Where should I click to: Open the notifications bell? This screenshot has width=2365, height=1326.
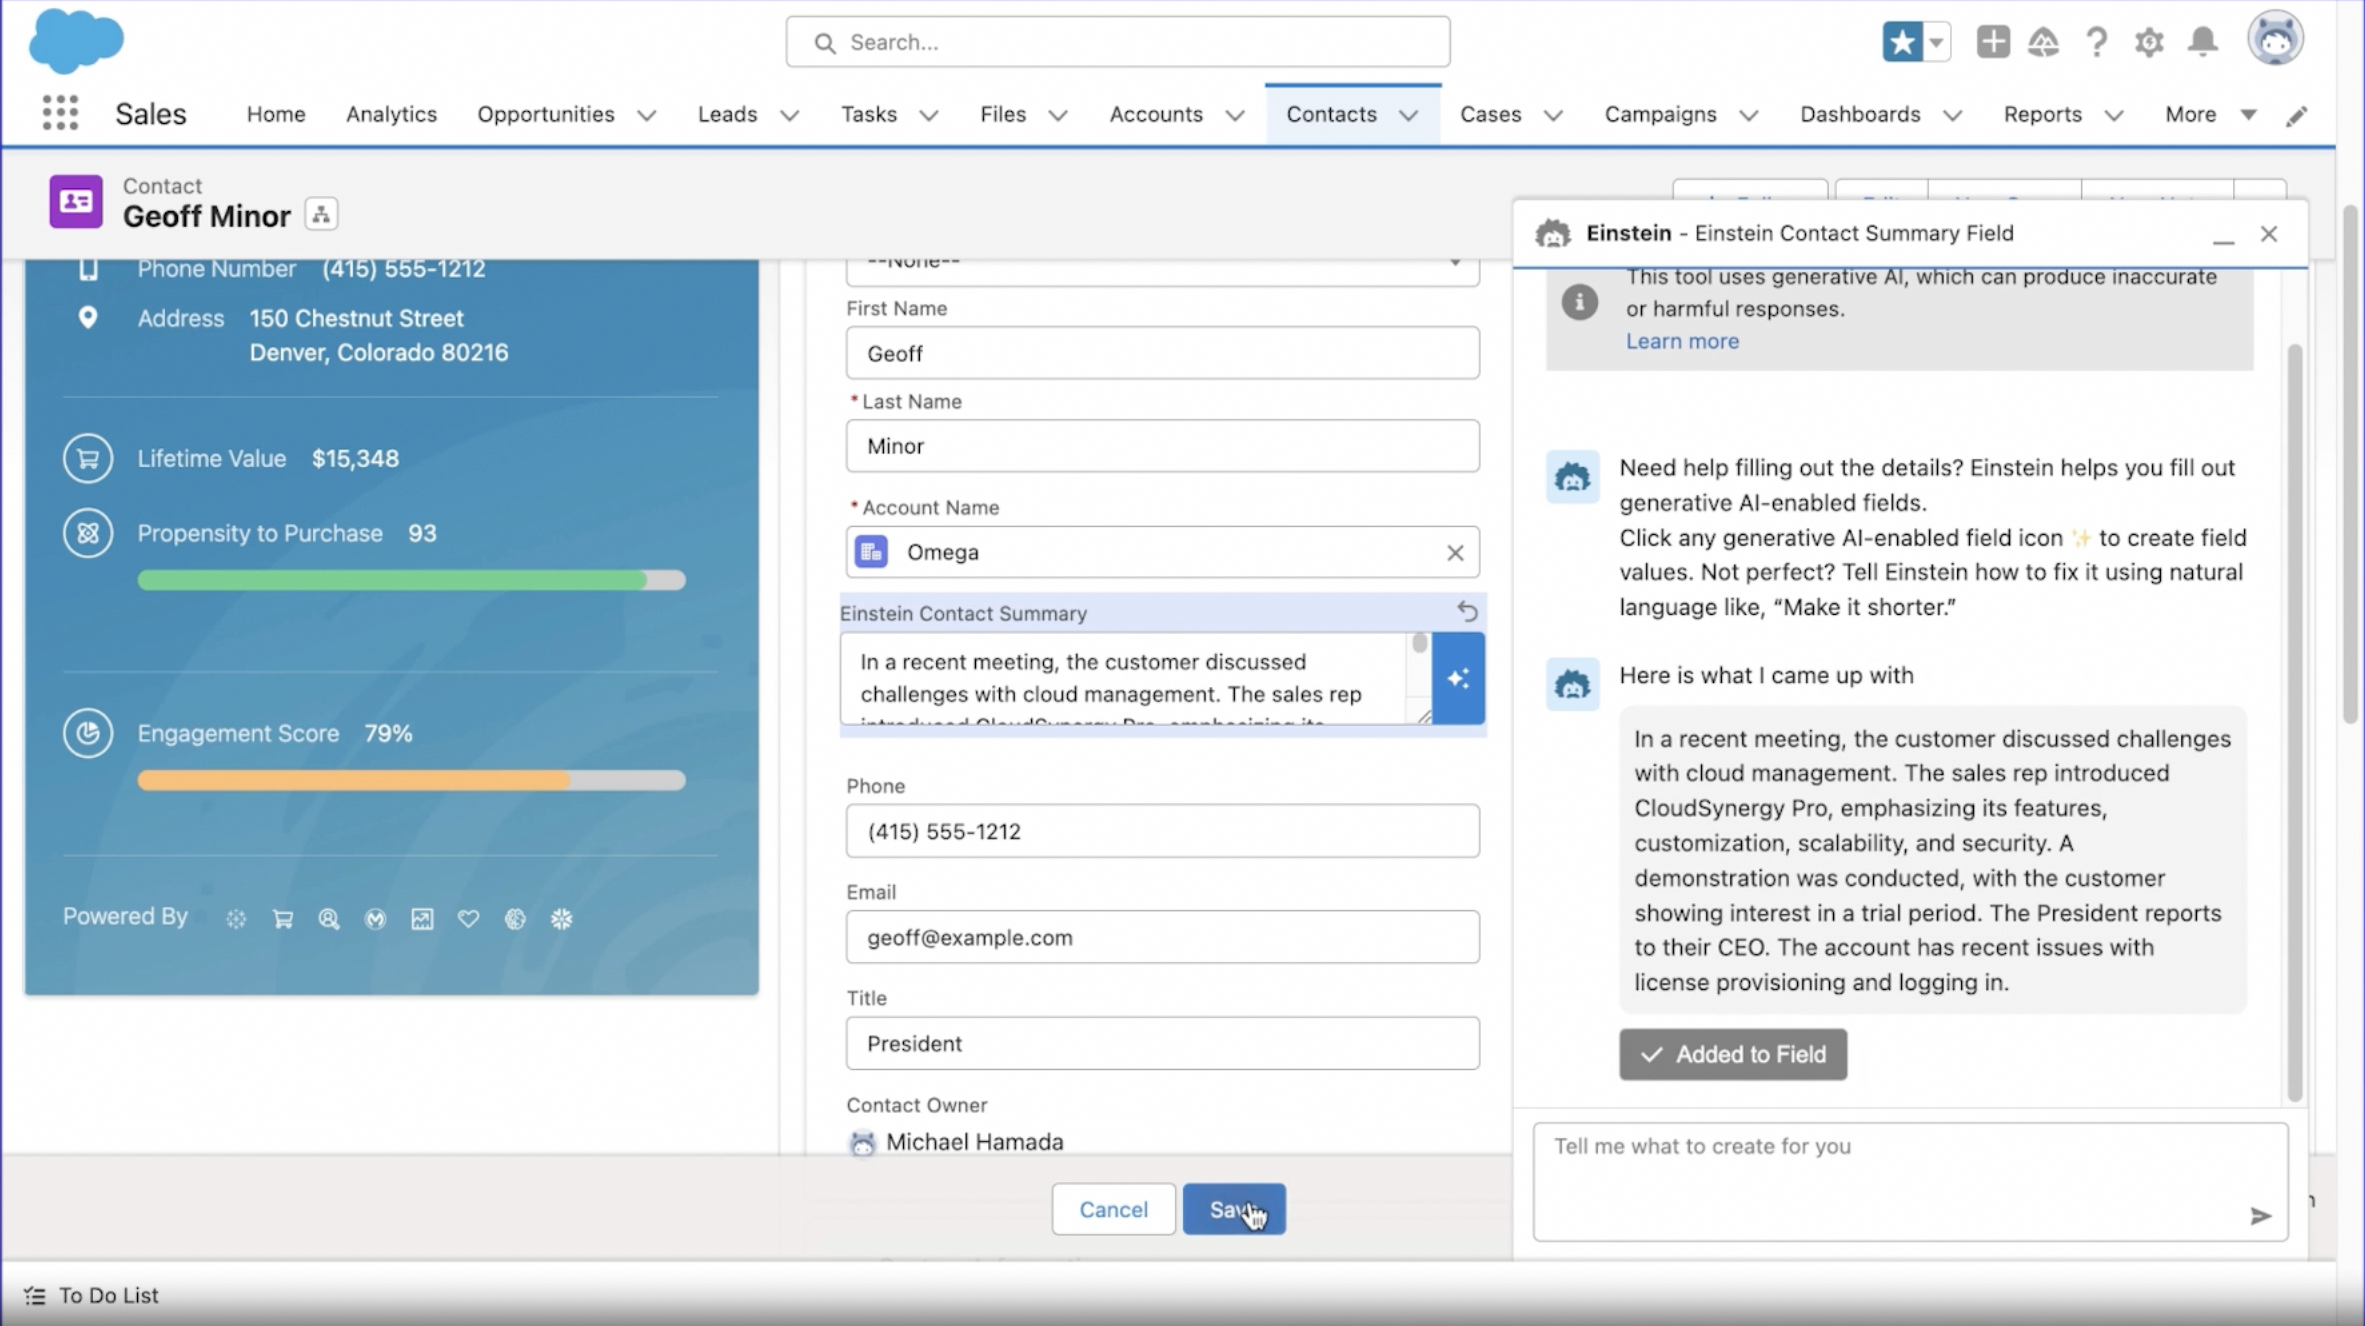2202,42
